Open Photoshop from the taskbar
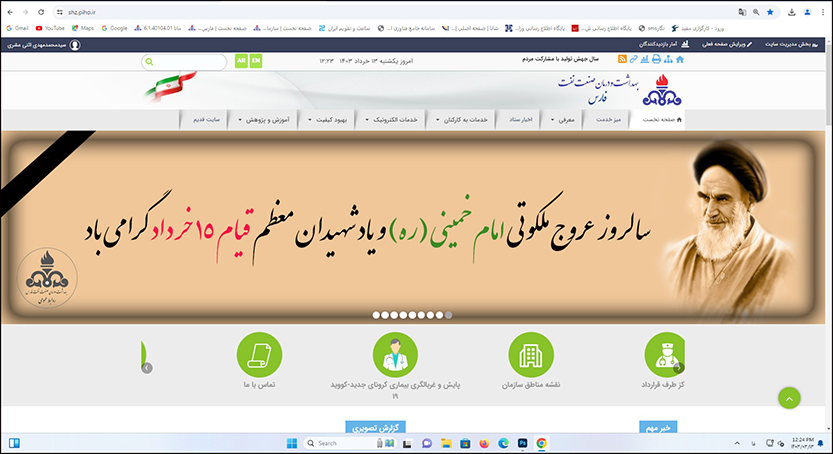 point(522,443)
